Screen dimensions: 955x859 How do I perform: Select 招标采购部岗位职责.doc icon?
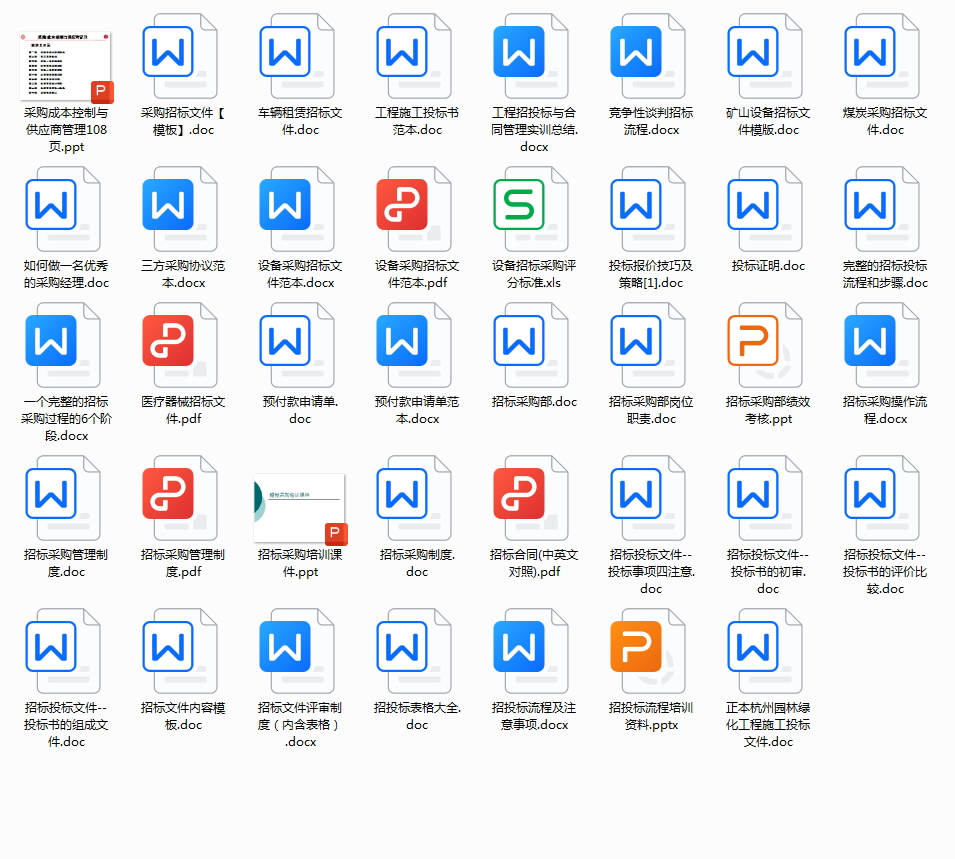pyautogui.click(x=648, y=345)
